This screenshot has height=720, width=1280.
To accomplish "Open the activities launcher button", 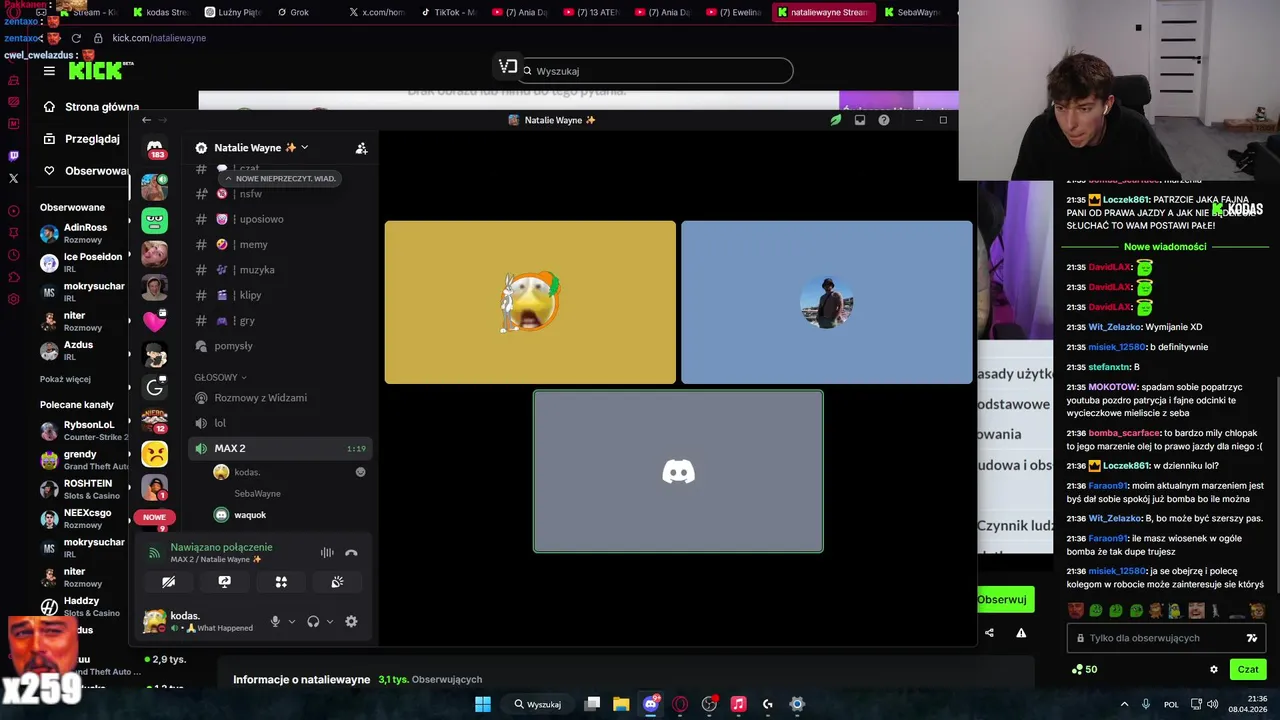I will (x=281, y=582).
